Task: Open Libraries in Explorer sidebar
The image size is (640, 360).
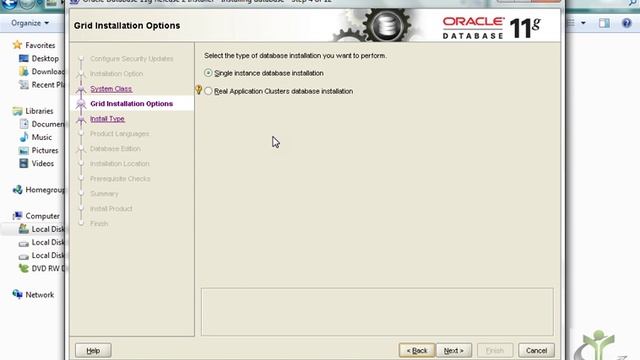Action: pos(39,111)
